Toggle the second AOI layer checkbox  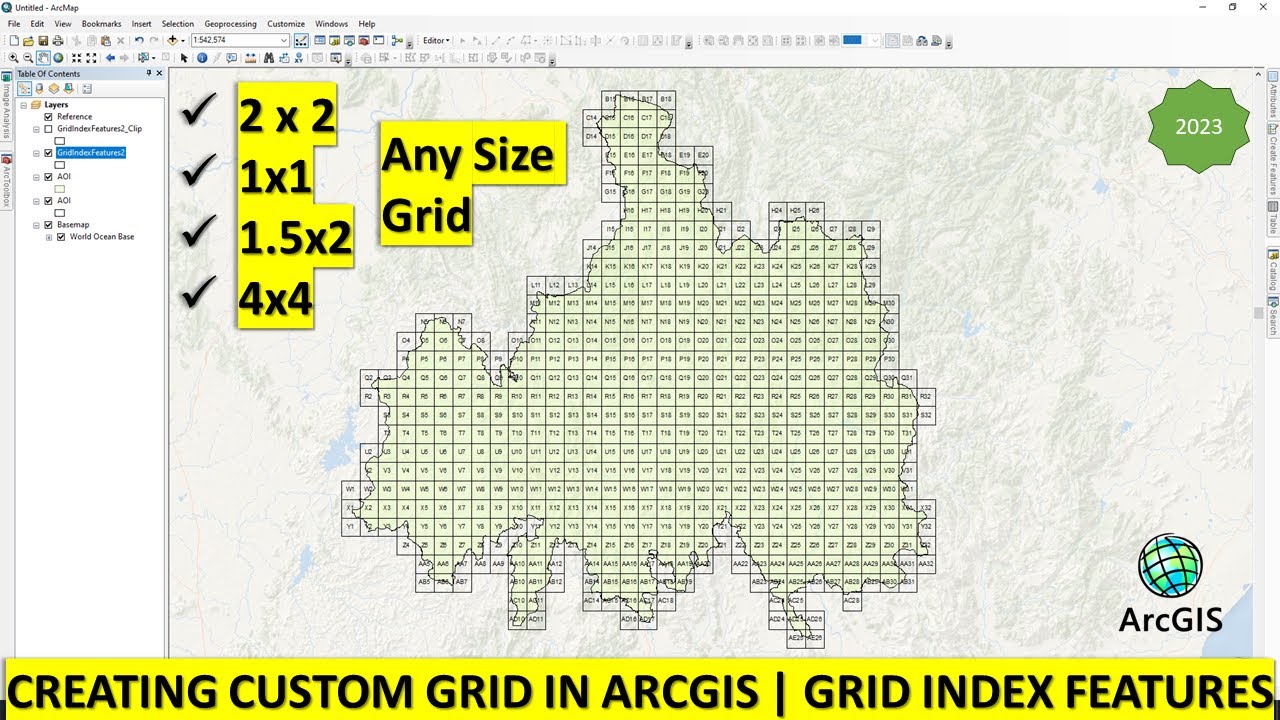48,201
